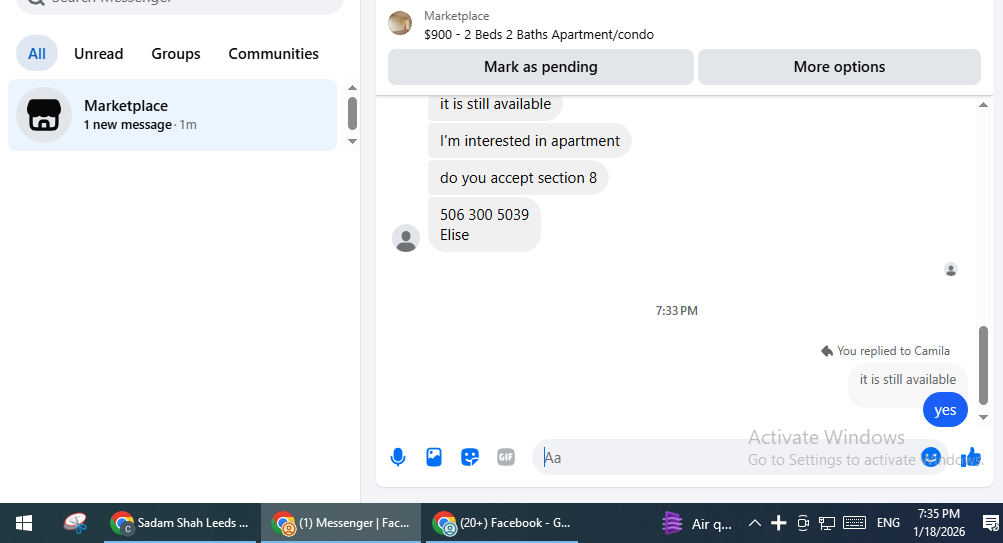Click the Marketplace storefront icon in chat list
The width and height of the screenshot is (1003, 543).
[x=43, y=115]
